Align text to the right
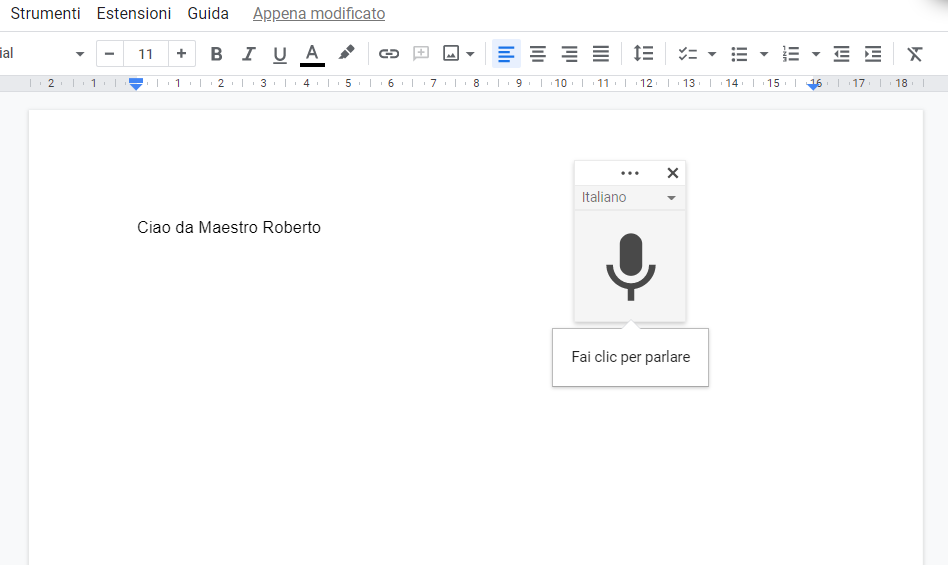This screenshot has width=948, height=565. pos(569,54)
